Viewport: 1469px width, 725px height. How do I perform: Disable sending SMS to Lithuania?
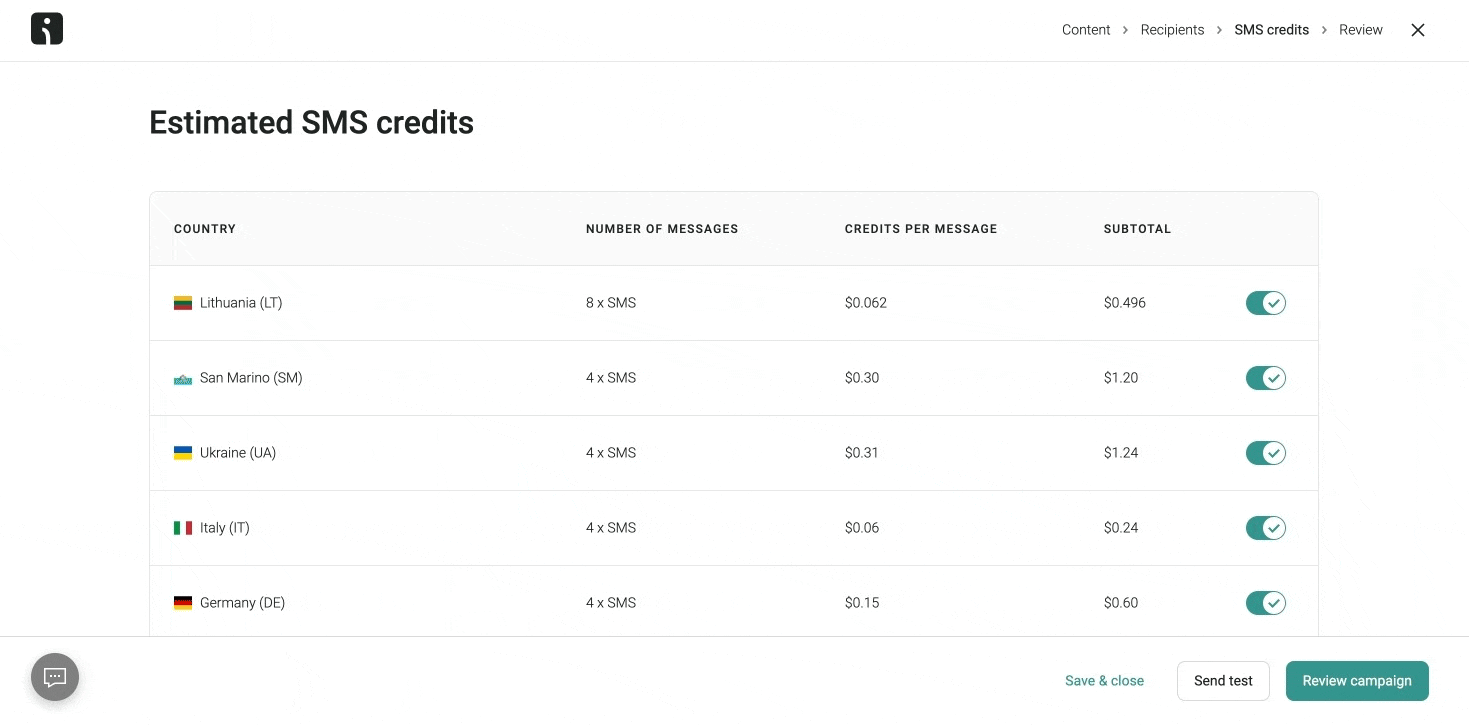tap(1265, 302)
